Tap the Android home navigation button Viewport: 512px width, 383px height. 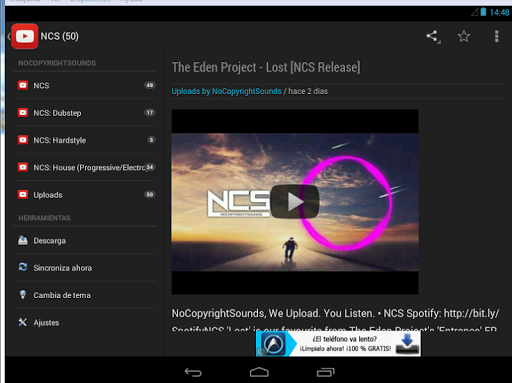pyautogui.click(x=259, y=372)
